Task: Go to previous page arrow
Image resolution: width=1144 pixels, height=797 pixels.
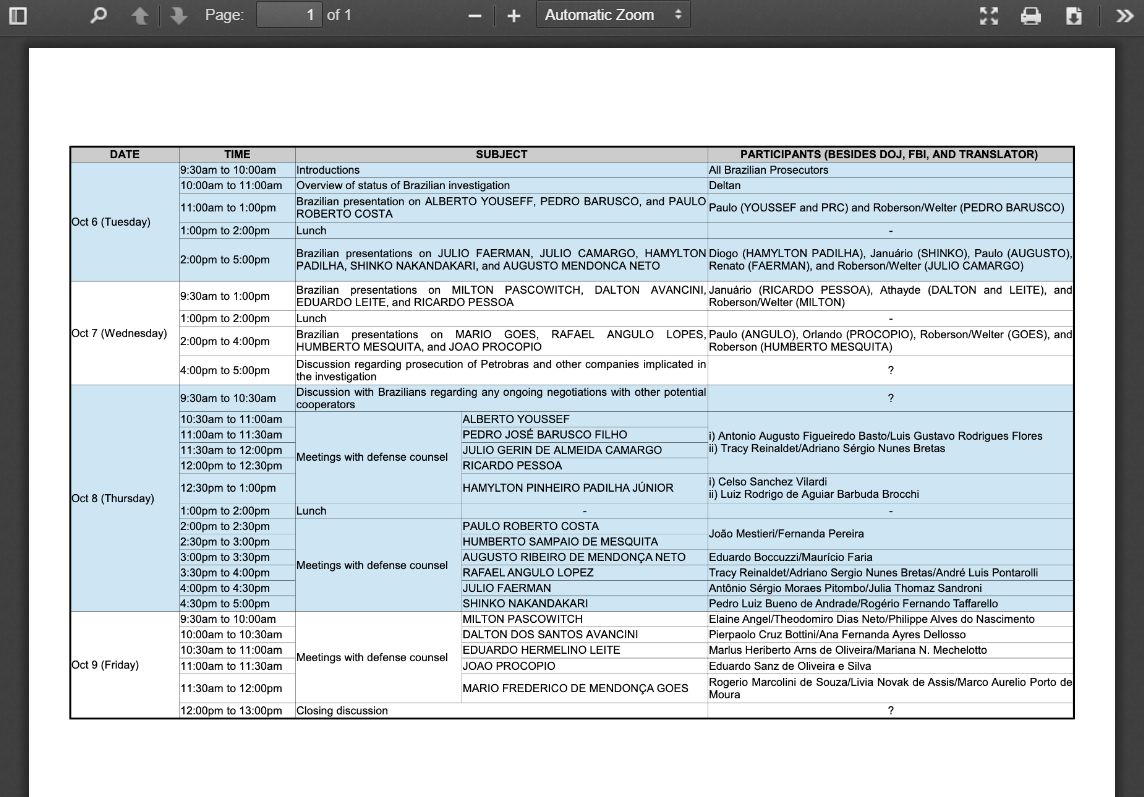Action: (x=139, y=15)
